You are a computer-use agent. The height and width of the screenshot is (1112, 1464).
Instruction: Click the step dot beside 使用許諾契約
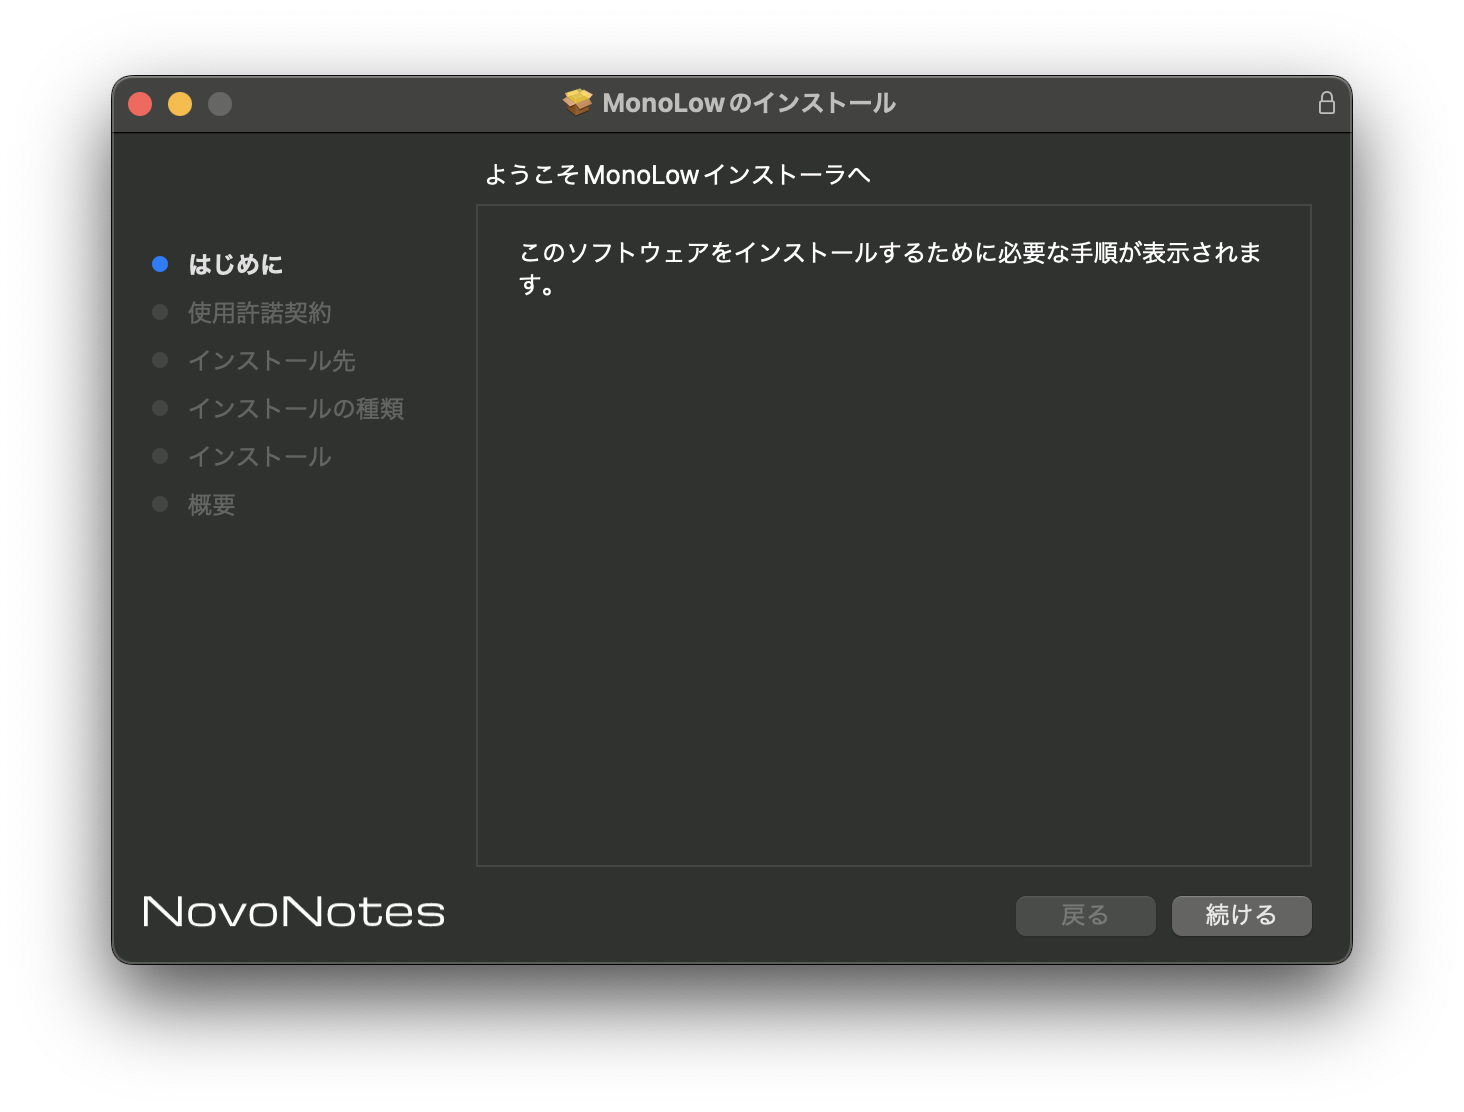click(160, 311)
